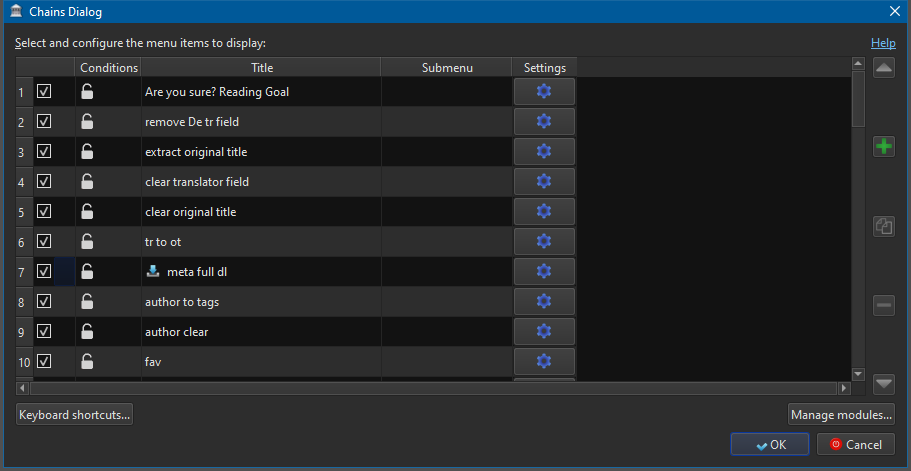Image resolution: width=911 pixels, height=471 pixels.
Task: Cancel the Chains Dialog
Action: pyautogui.click(x=856, y=445)
